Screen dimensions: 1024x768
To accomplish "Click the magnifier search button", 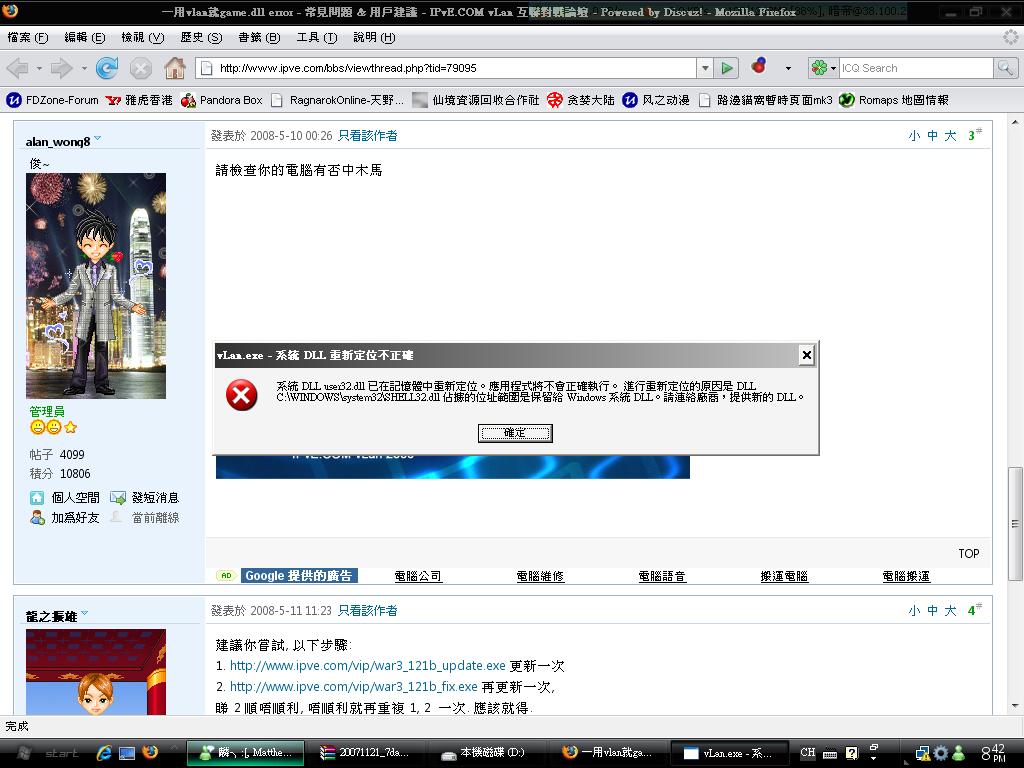I will 1004,68.
